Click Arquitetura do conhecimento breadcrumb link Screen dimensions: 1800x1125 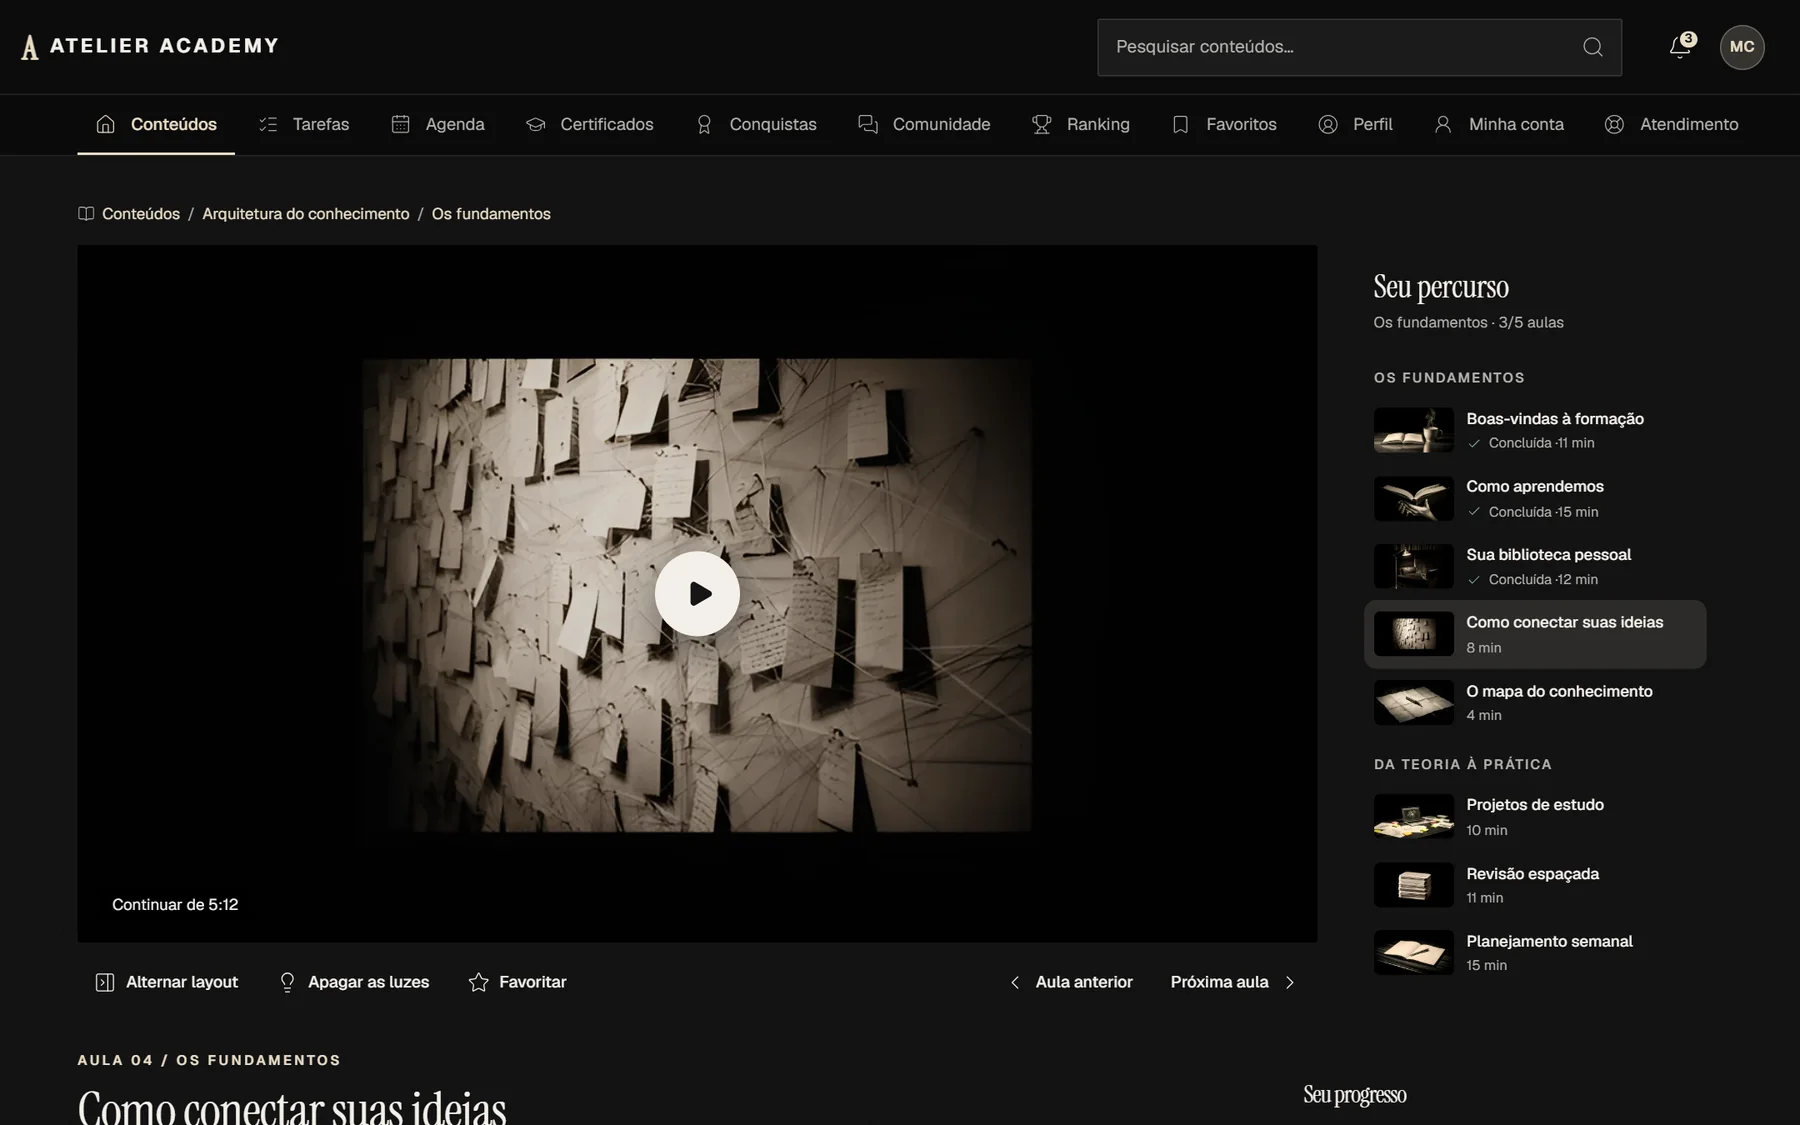tap(306, 214)
